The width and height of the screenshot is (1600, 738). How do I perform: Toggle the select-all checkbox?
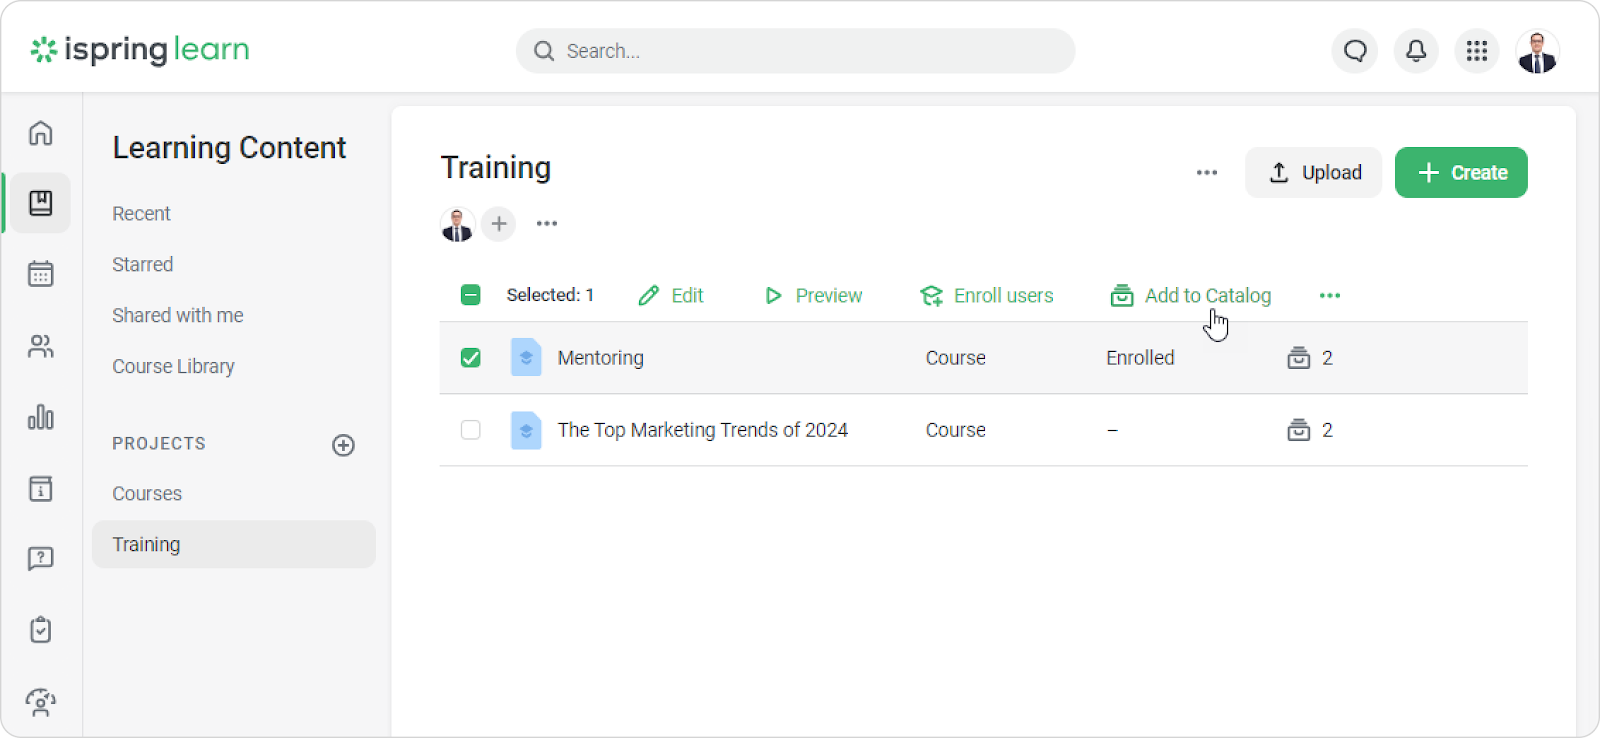click(470, 295)
